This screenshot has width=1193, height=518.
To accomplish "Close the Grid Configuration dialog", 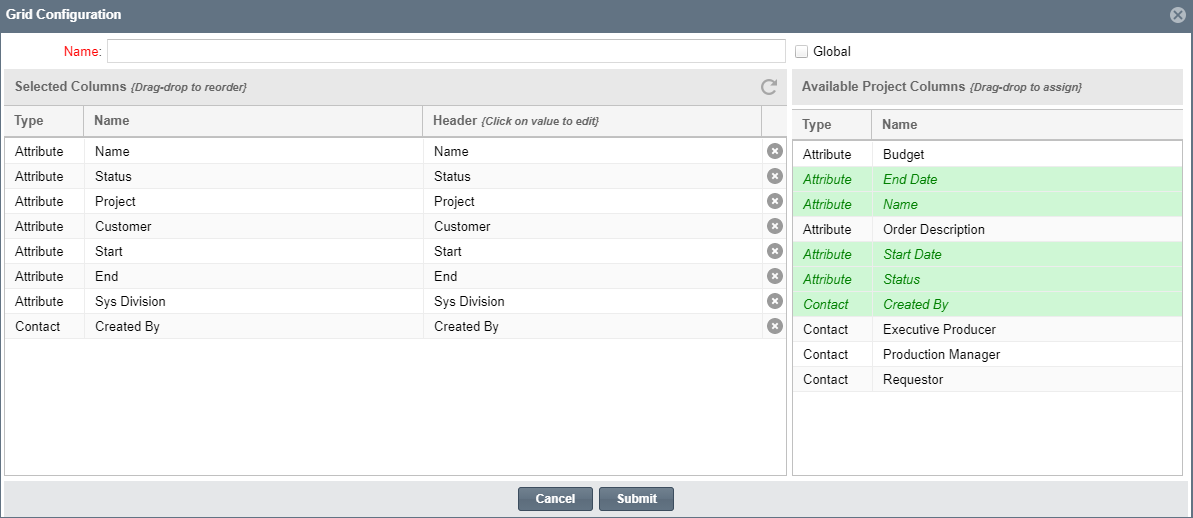I will click(x=1178, y=15).
